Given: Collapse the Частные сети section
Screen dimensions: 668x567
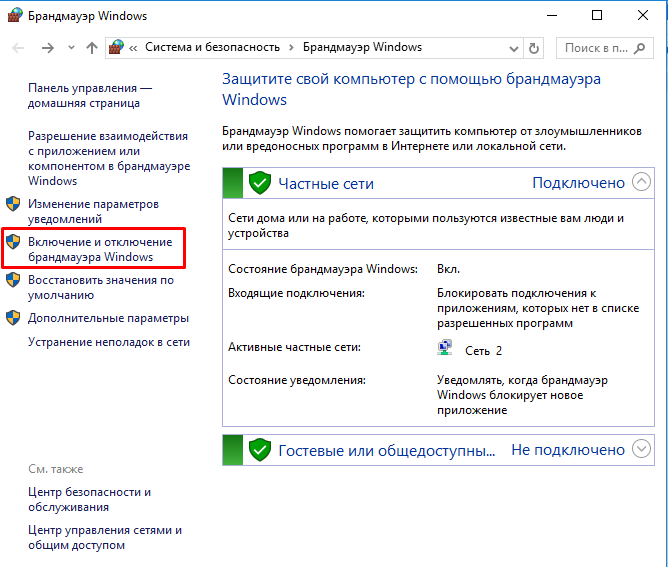Looking at the screenshot, I should point(641,183).
